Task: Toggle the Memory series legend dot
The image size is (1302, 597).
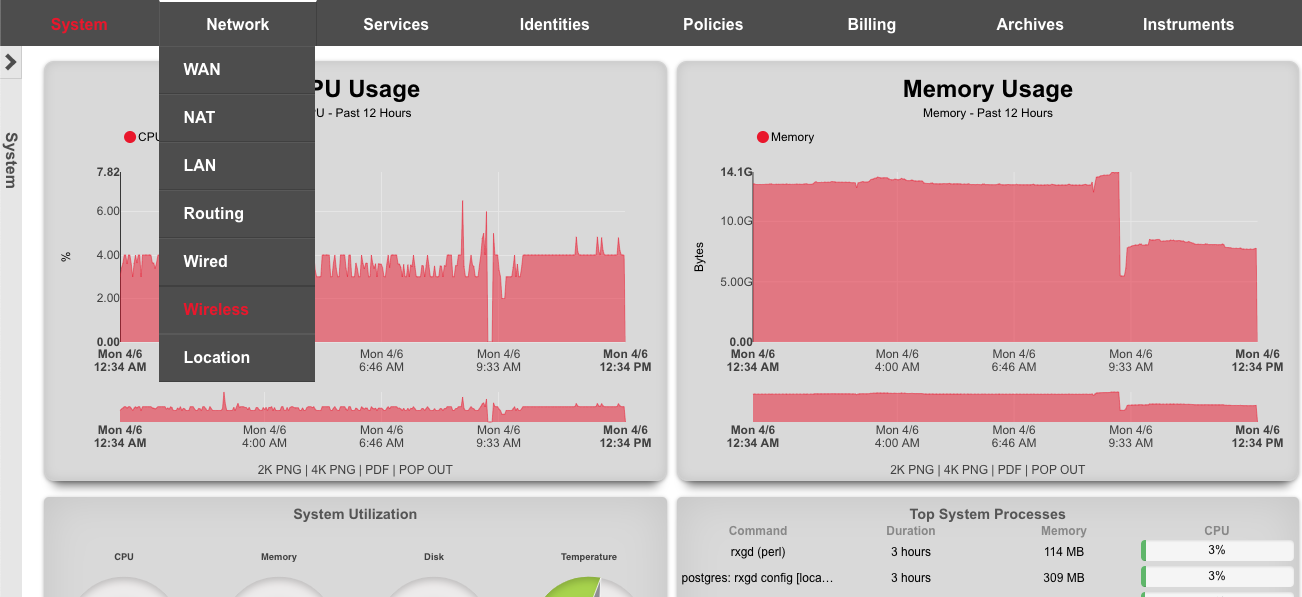Action: (763, 137)
